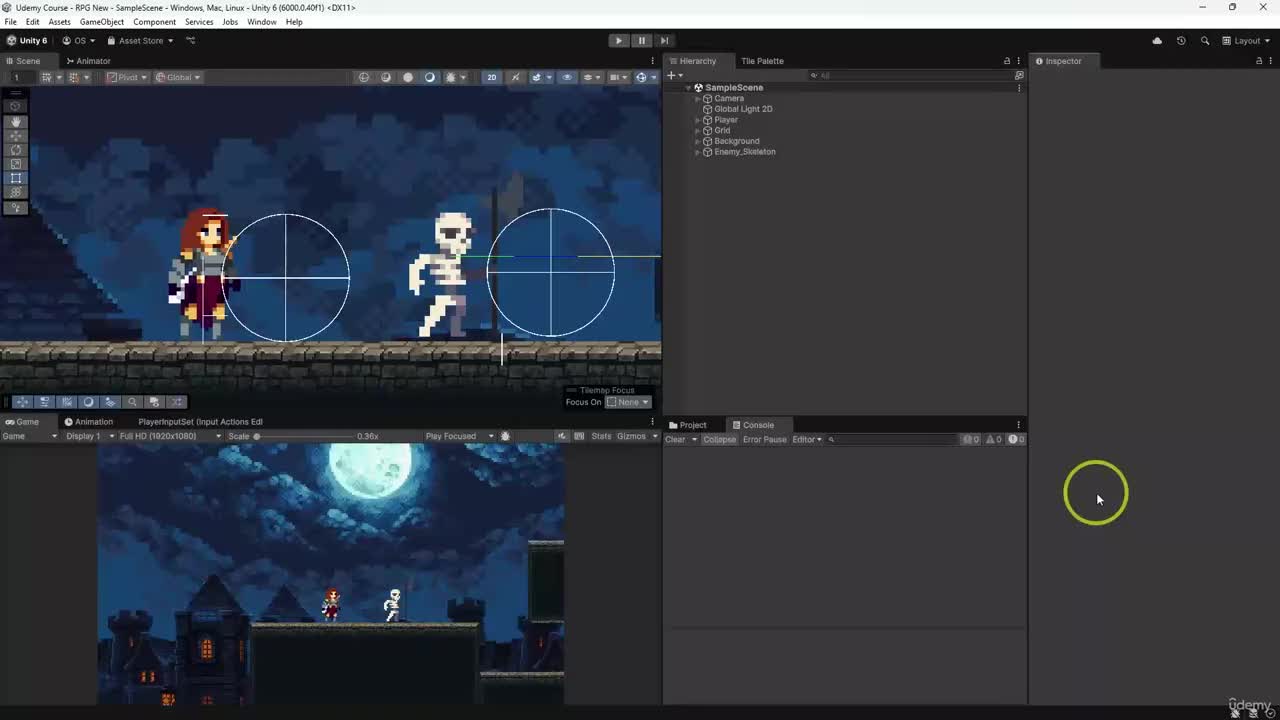Open the Unity 6 button
Screen dimensions: 1280x720
pos(26,41)
